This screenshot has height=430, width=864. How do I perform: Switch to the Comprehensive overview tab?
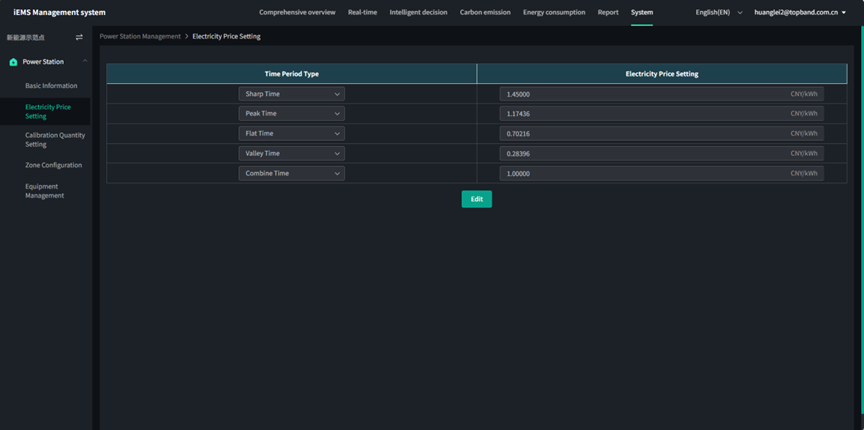pos(297,12)
